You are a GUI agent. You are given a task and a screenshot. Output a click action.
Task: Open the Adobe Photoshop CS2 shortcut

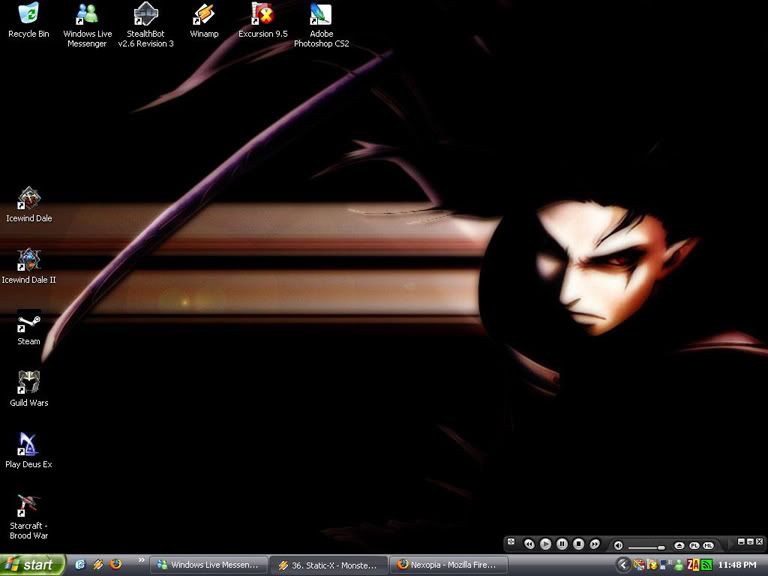321,16
